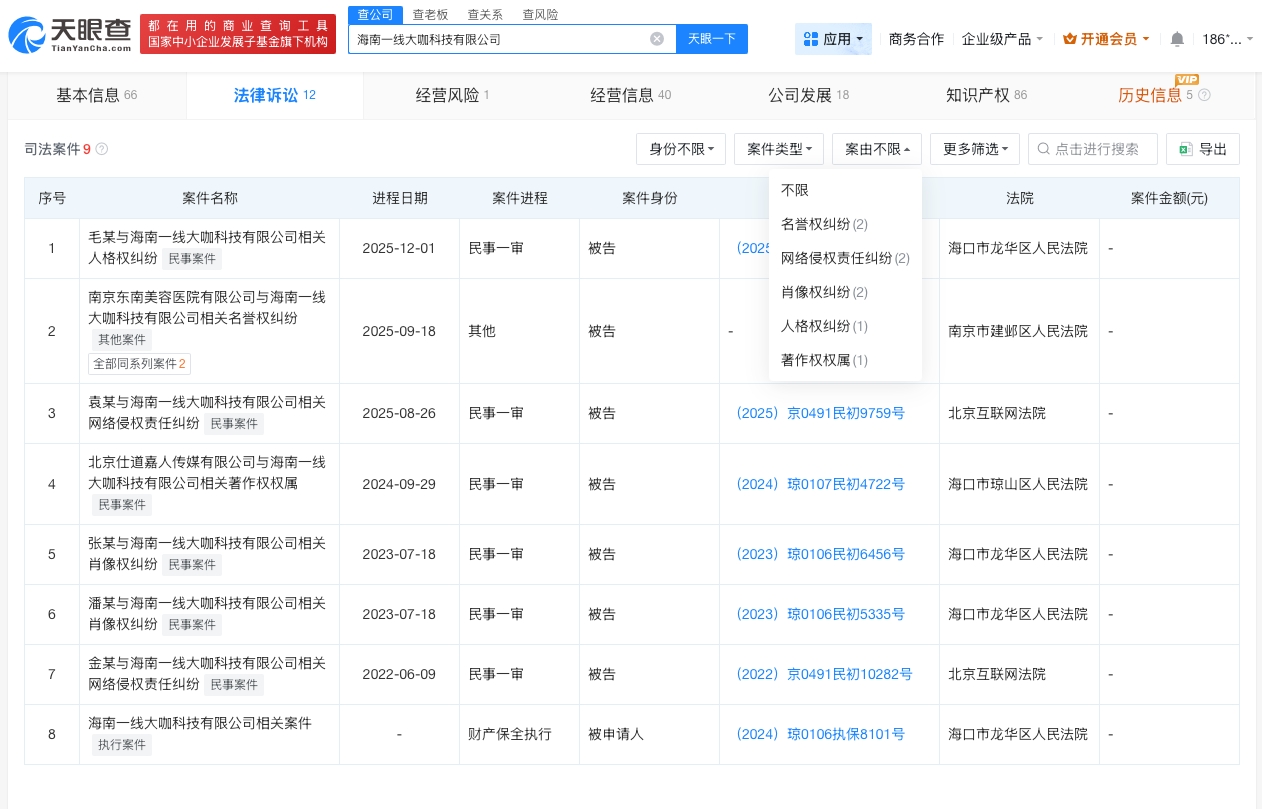The width and height of the screenshot is (1262, 809).
Task: Select the 查关系 search tab
Action: [x=485, y=14]
